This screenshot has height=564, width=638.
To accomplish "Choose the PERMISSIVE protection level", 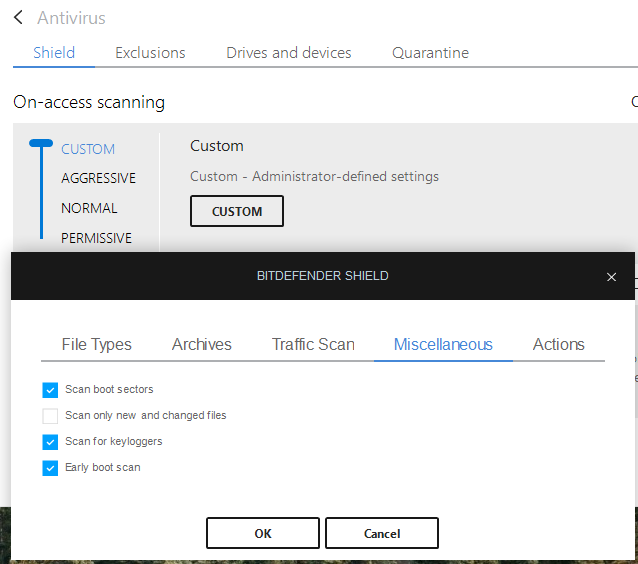I will click(96, 238).
